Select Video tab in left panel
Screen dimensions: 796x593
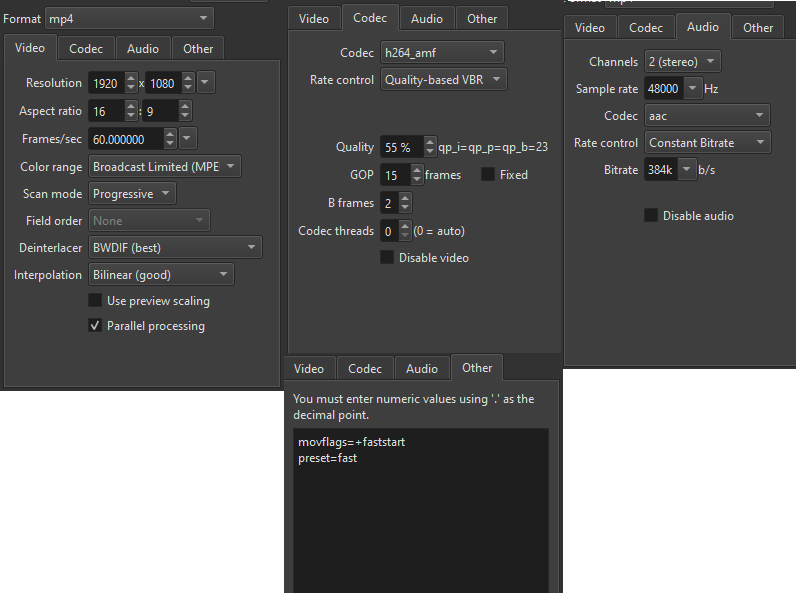click(30, 48)
